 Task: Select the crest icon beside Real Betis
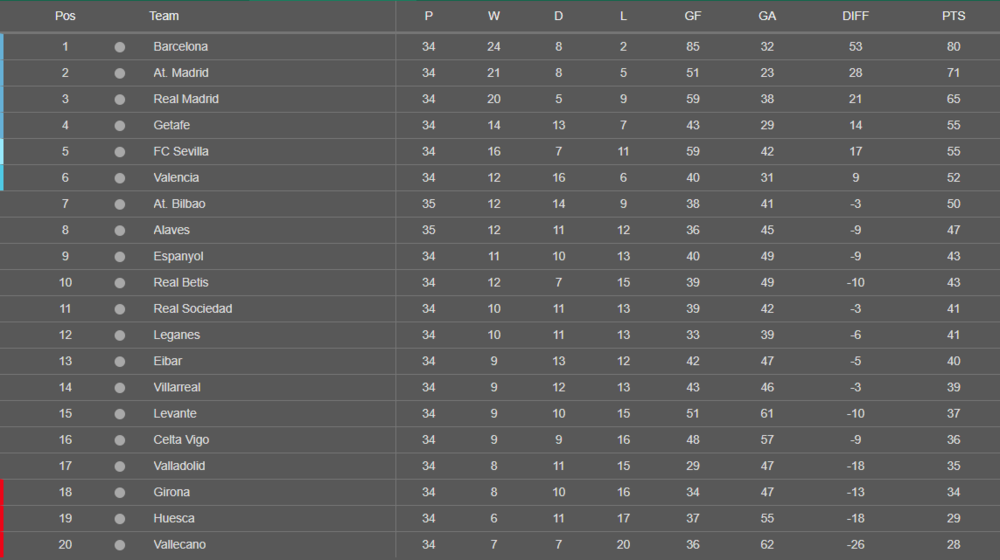pyautogui.click(x=120, y=283)
